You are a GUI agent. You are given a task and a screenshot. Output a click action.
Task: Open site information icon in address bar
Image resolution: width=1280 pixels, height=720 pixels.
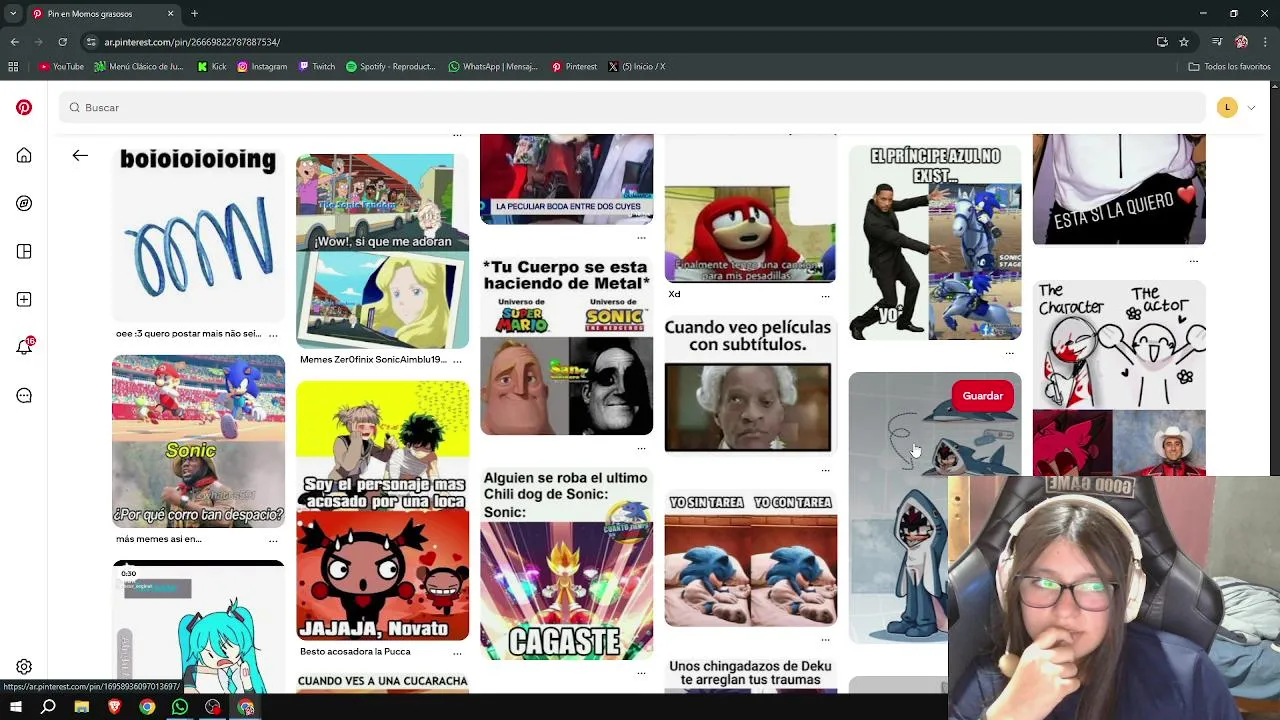click(91, 42)
